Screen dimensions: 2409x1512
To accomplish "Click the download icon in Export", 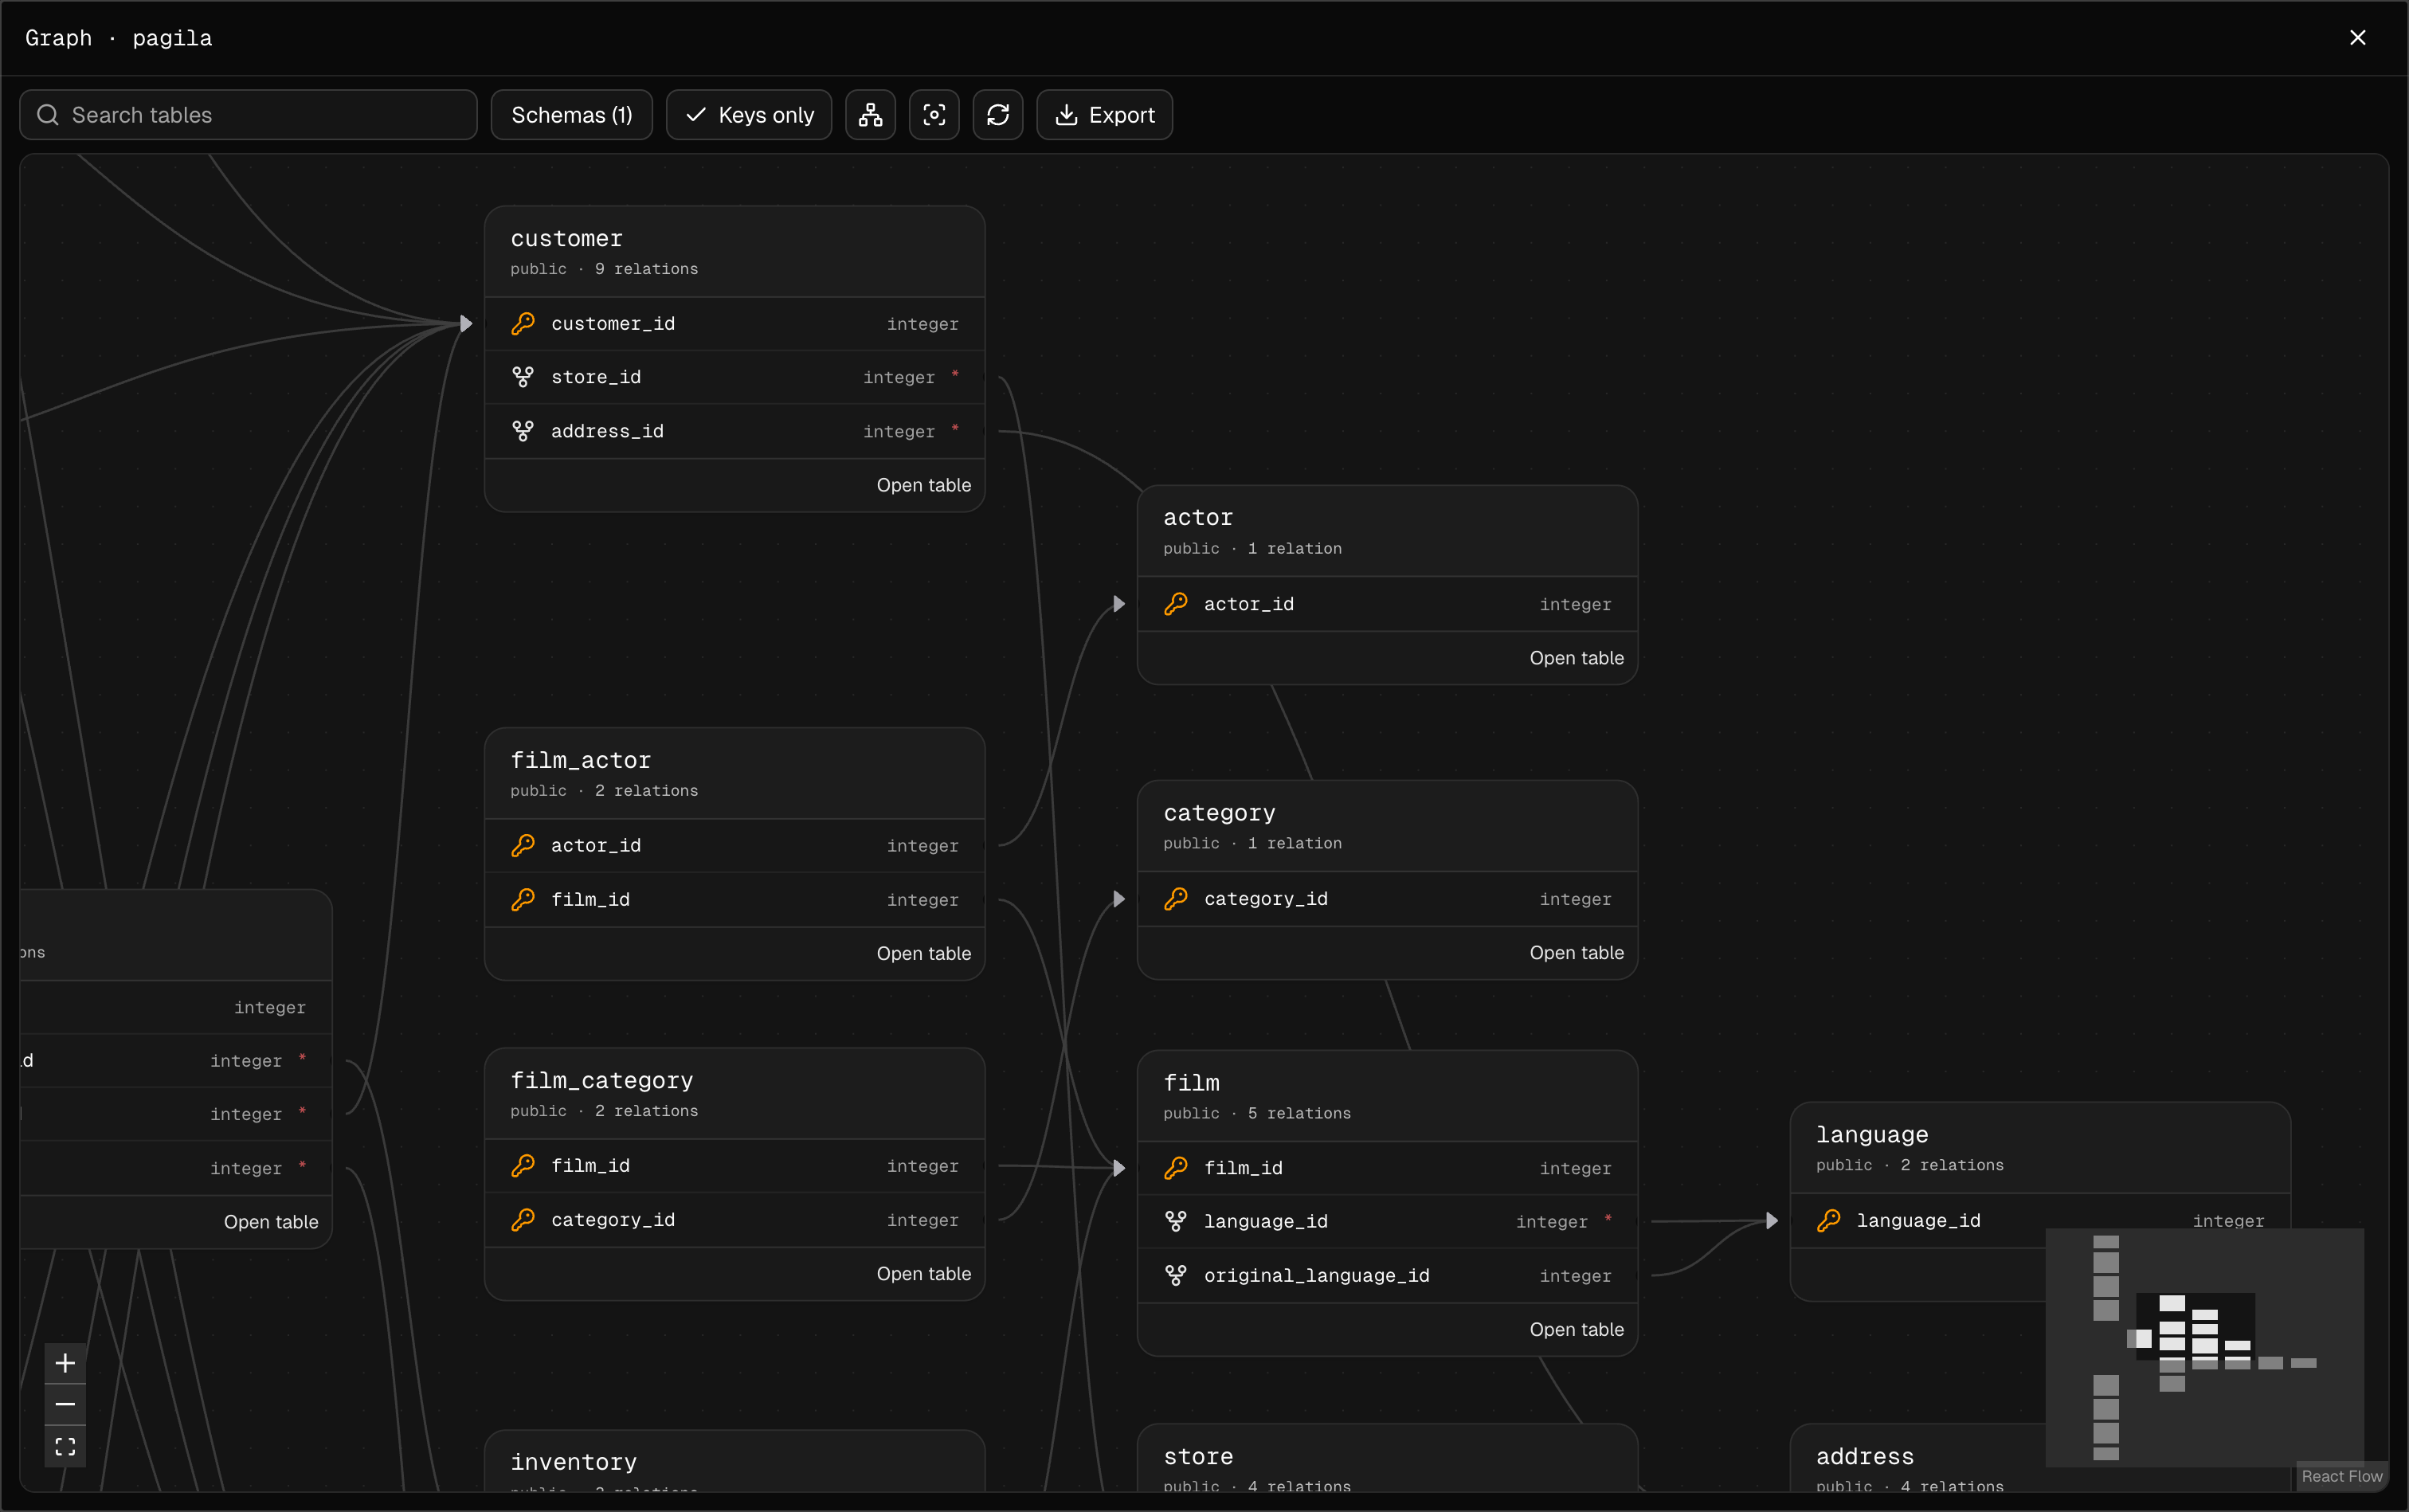I will tap(1066, 115).
